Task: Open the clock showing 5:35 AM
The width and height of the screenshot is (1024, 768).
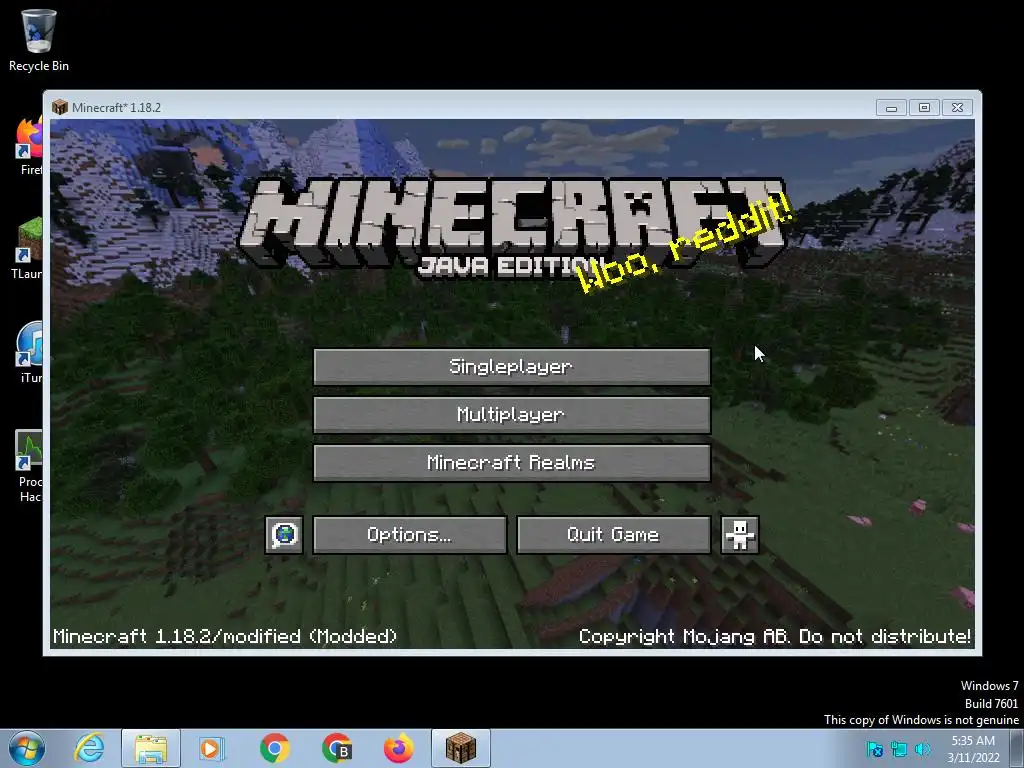Action: 973,749
